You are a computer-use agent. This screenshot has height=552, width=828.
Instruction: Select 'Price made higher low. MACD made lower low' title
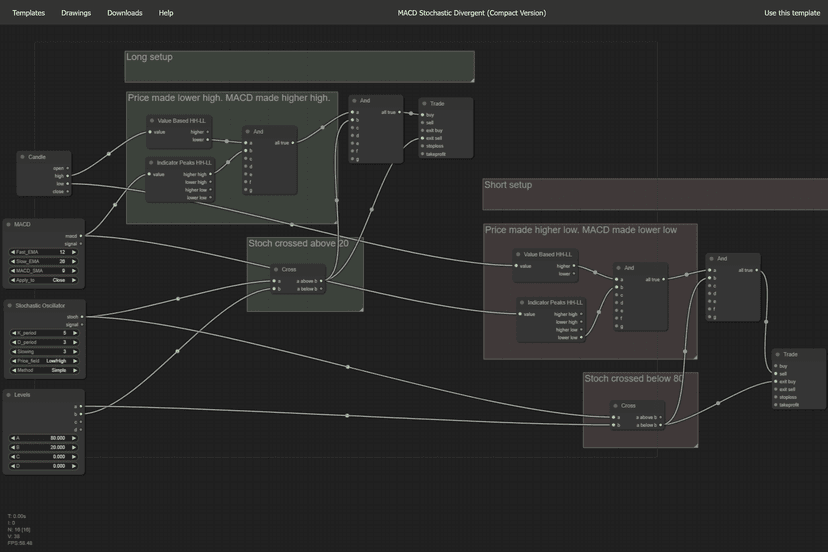click(581, 230)
